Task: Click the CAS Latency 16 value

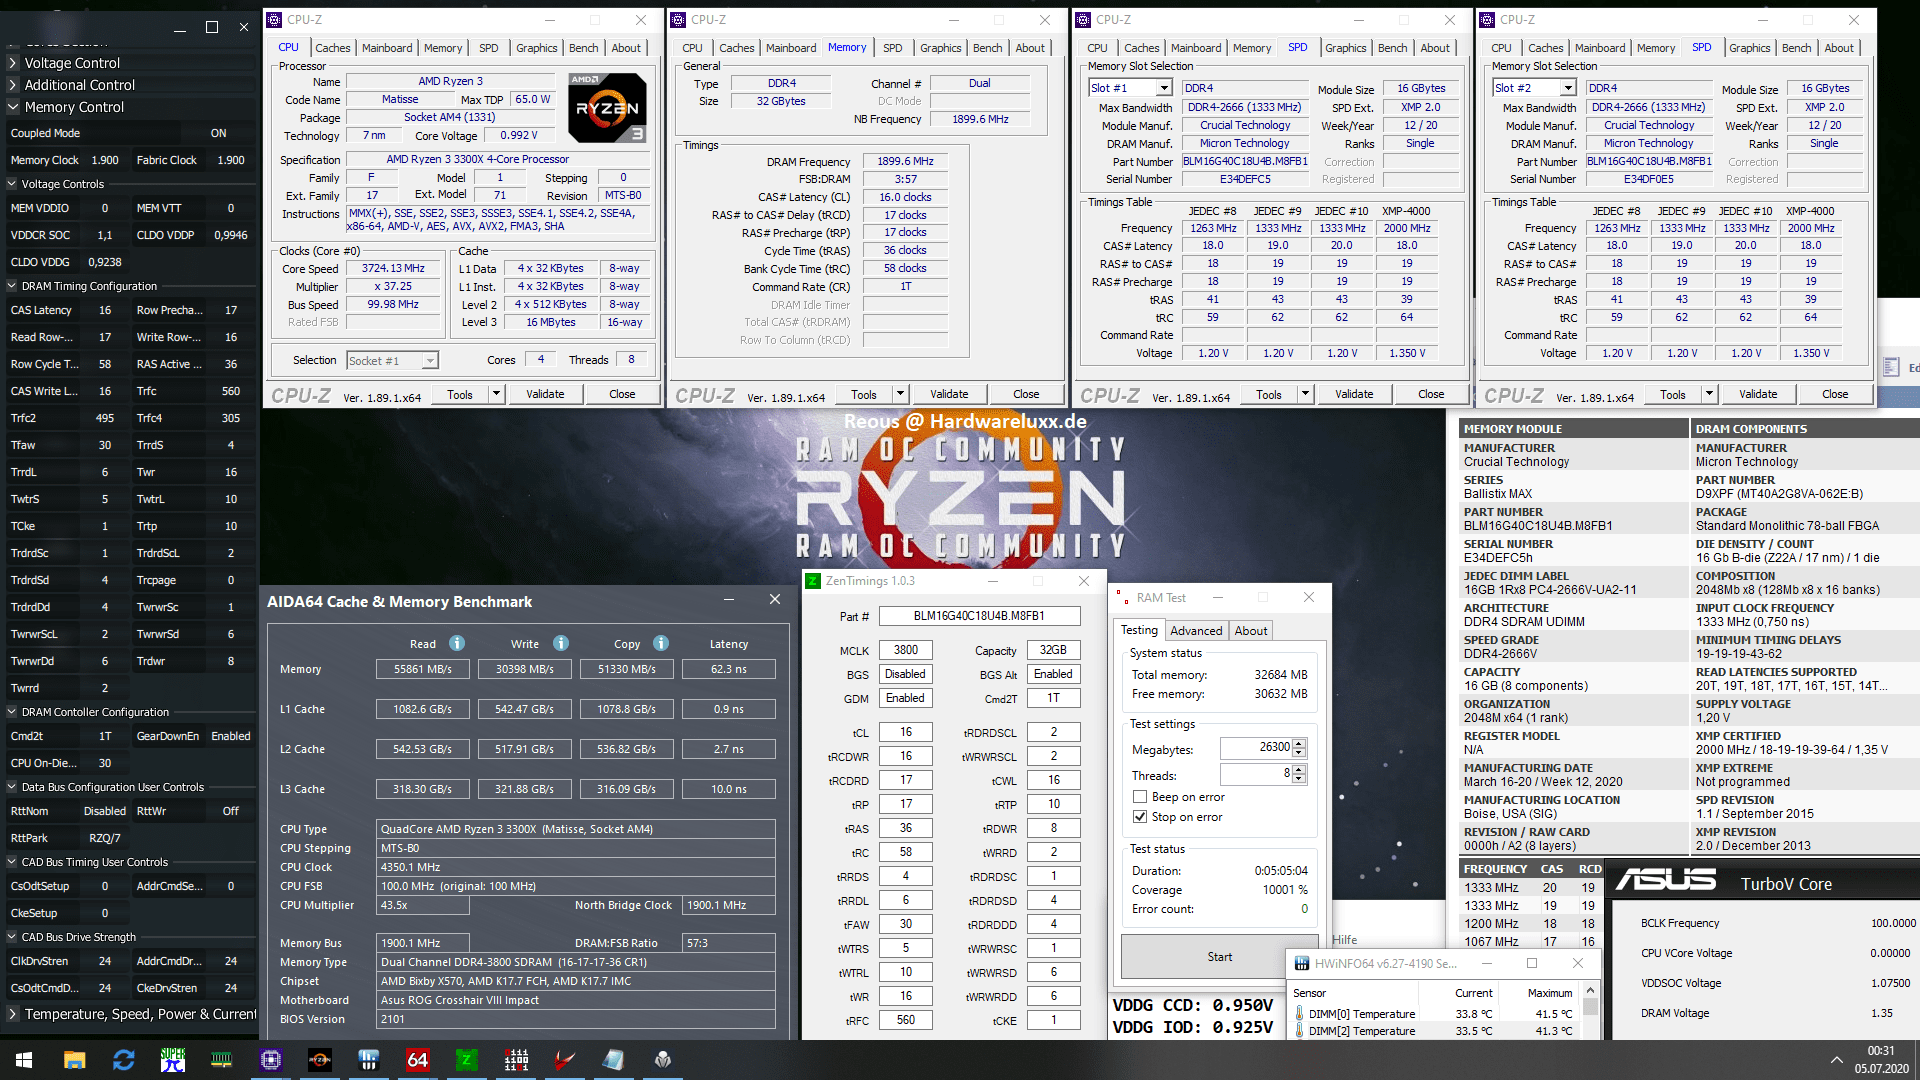Action: click(105, 310)
